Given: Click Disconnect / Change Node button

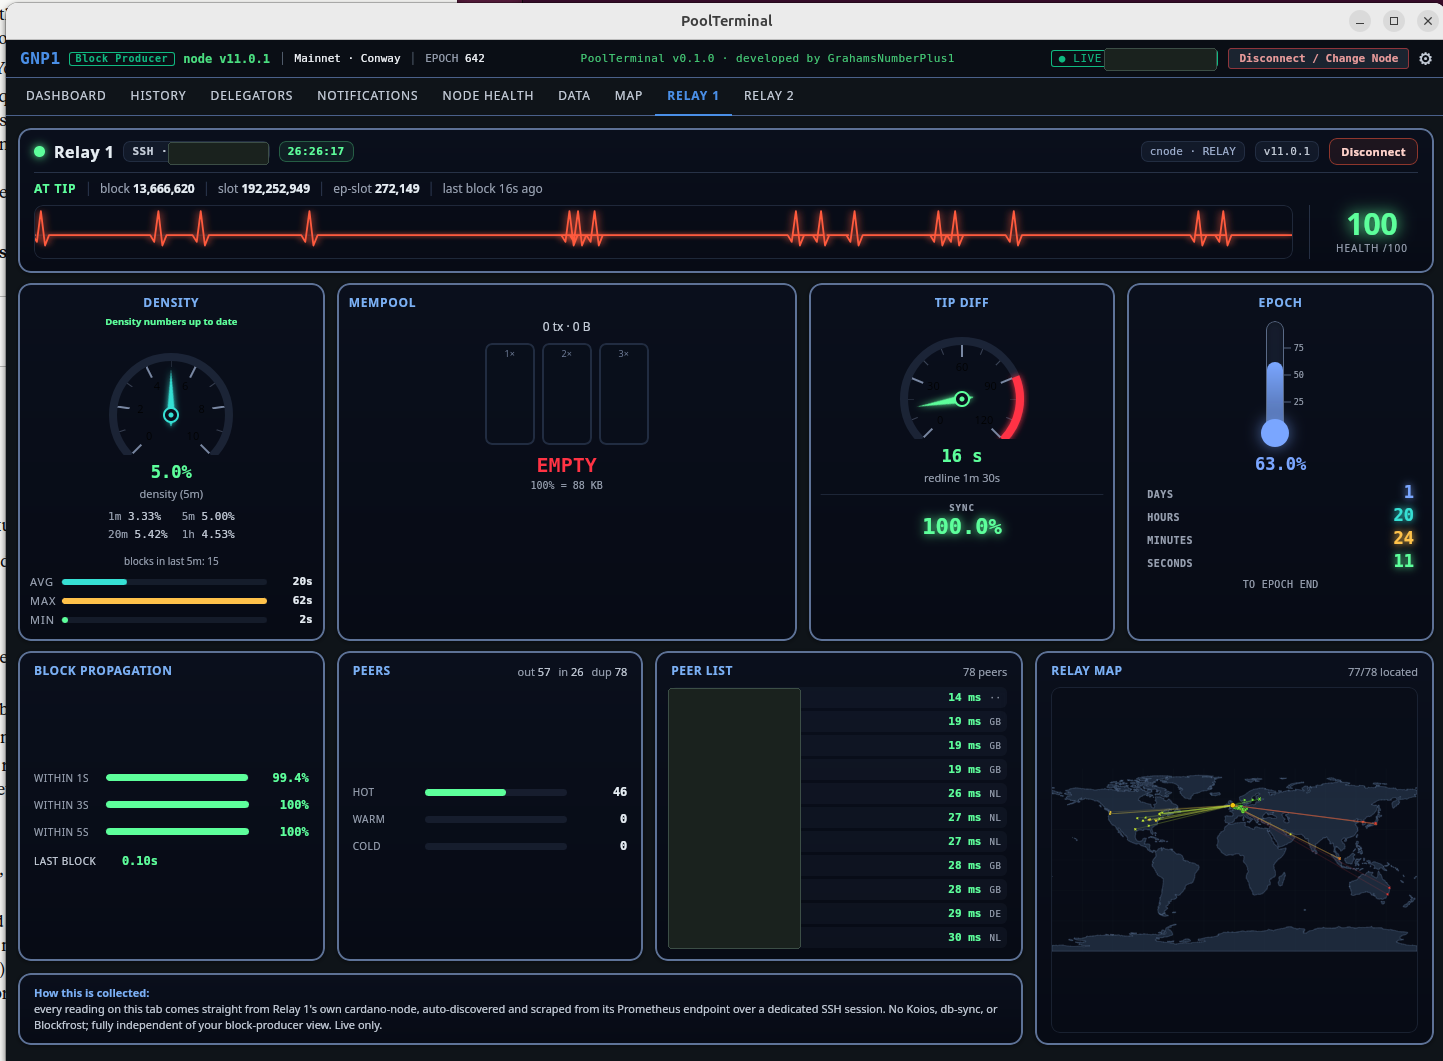Looking at the screenshot, I should click(1318, 59).
